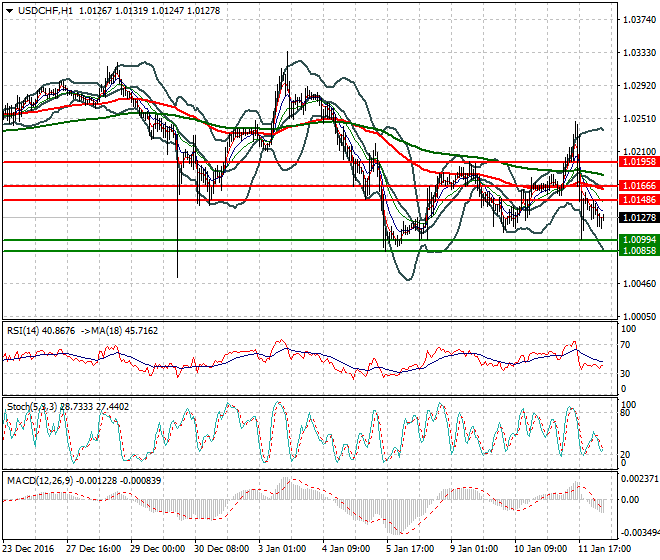The width and height of the screenshot is (660, 560).
Task: Click the green 1.00858 support label
Action: [639, 251]
